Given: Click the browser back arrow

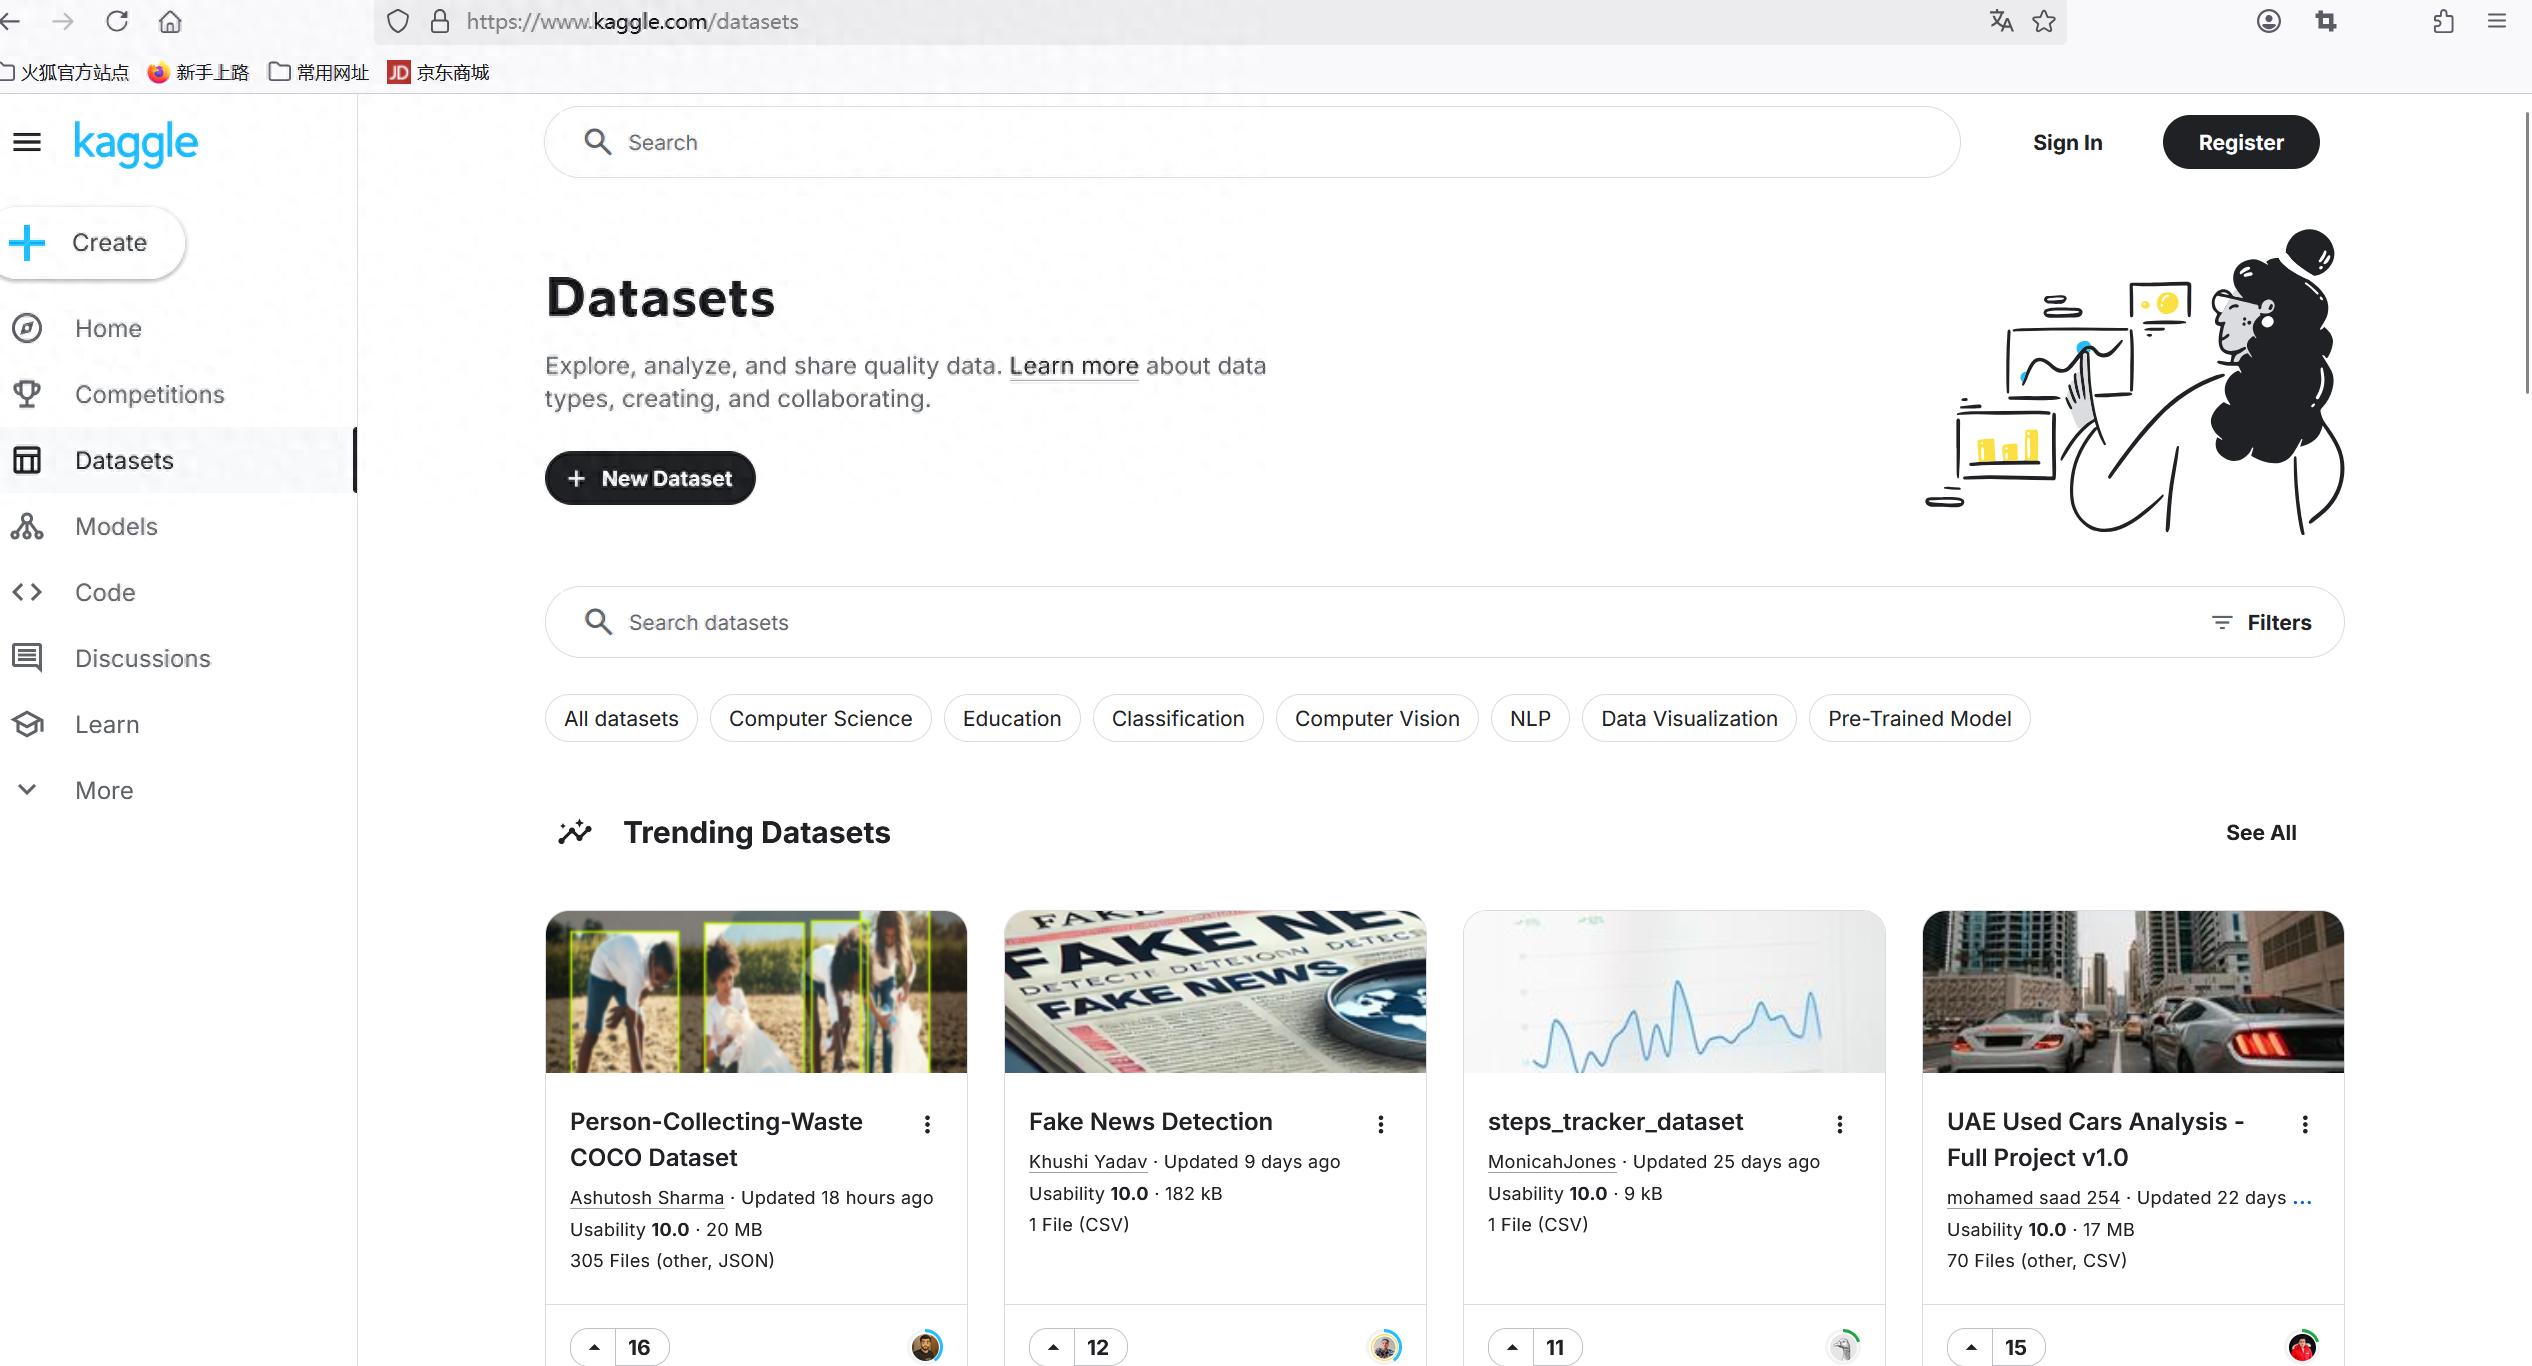Looking at the screenshot, I should tap(10, 21).
